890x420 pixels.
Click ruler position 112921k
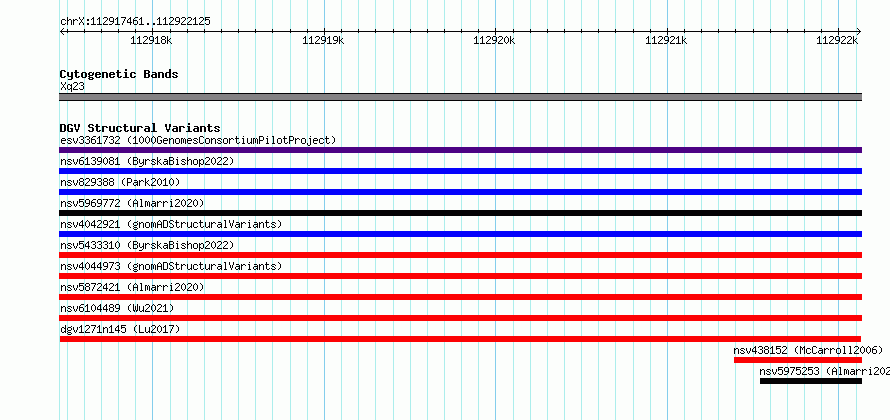[666, 40]
